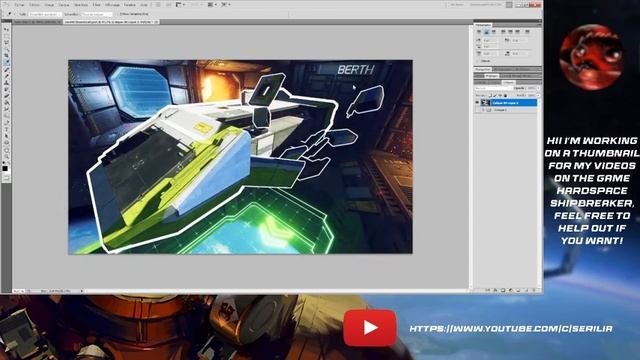Toggle visibility of Groupe 1

coord(477,110)
